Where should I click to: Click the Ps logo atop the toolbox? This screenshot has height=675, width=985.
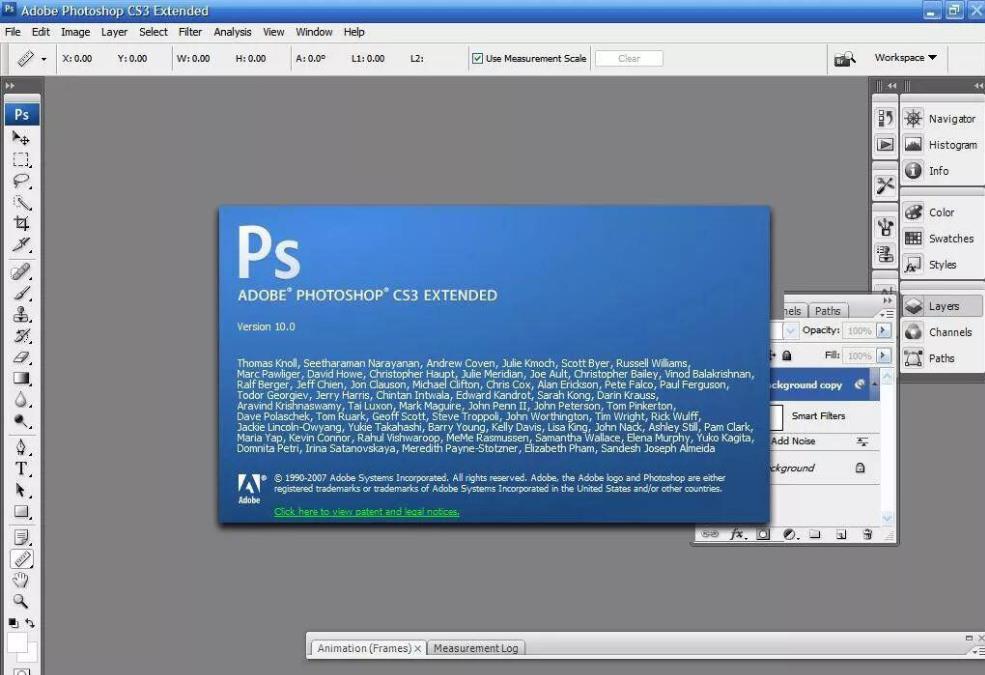pyautogui.click(x=22, y=114)
